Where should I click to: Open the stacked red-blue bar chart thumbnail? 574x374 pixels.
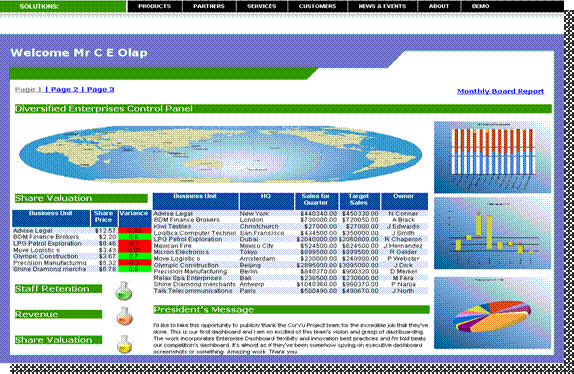[x=492, y=157]
